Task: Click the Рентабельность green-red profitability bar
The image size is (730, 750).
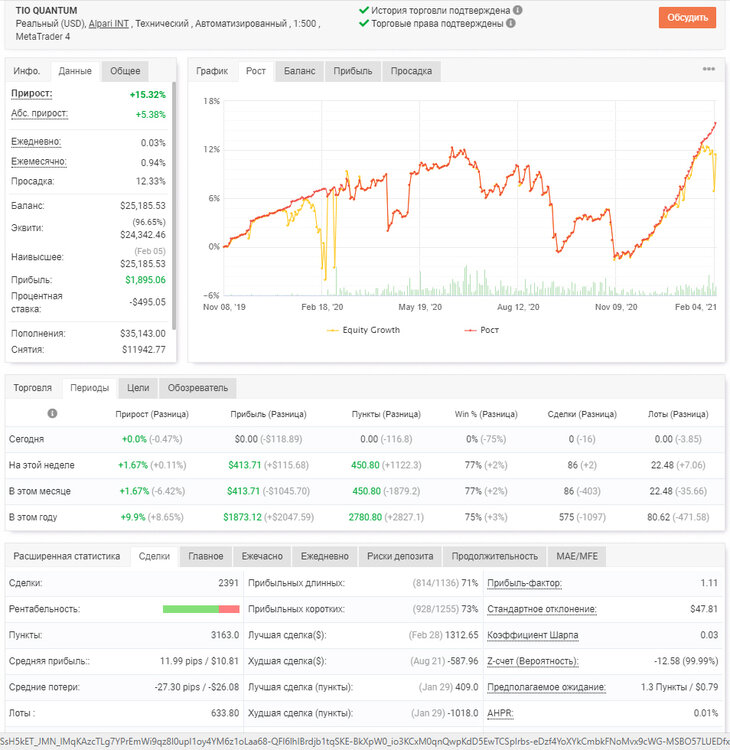Action: pos(201,609)
